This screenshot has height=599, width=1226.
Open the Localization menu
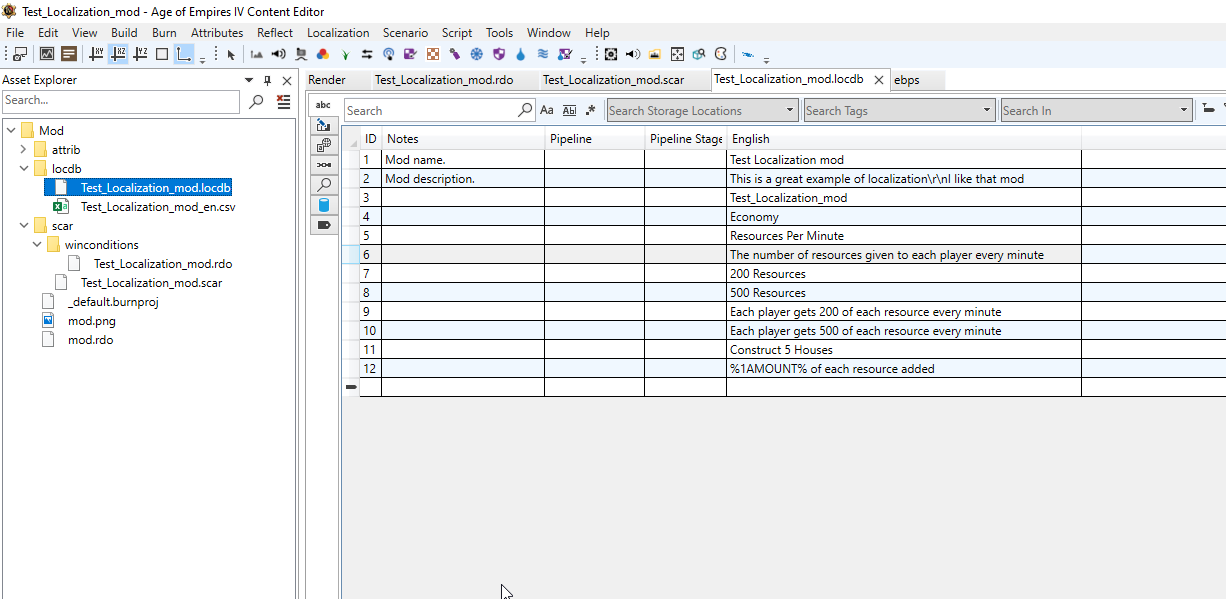coord(338,33)
